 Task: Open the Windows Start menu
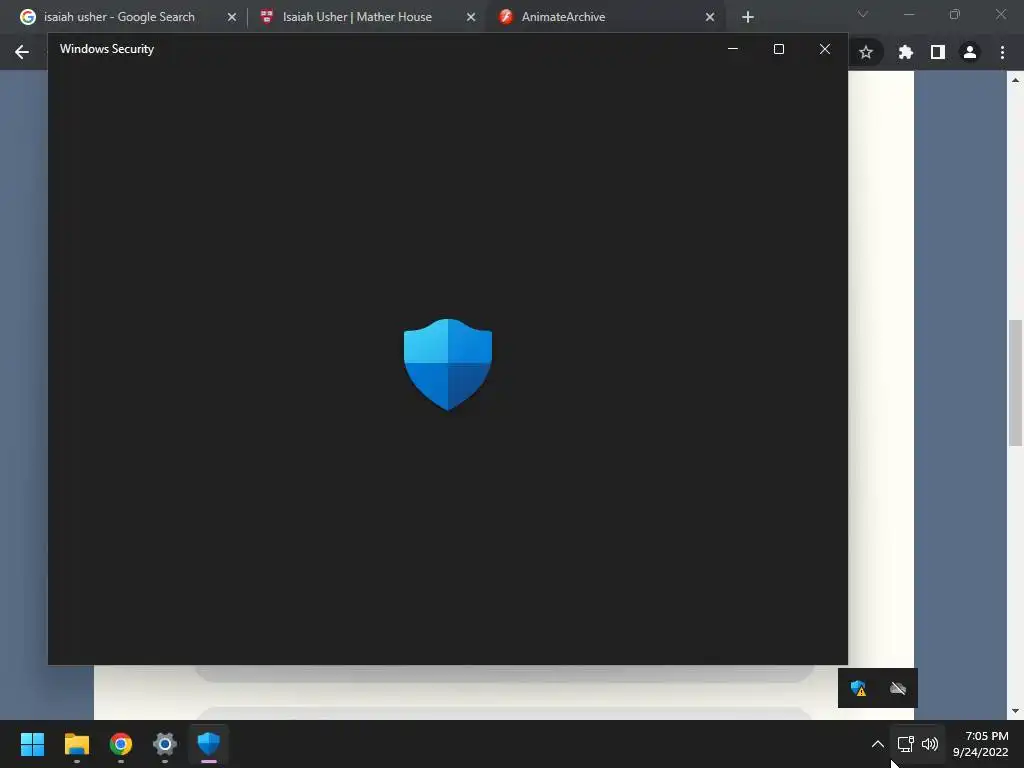point(32,744)
